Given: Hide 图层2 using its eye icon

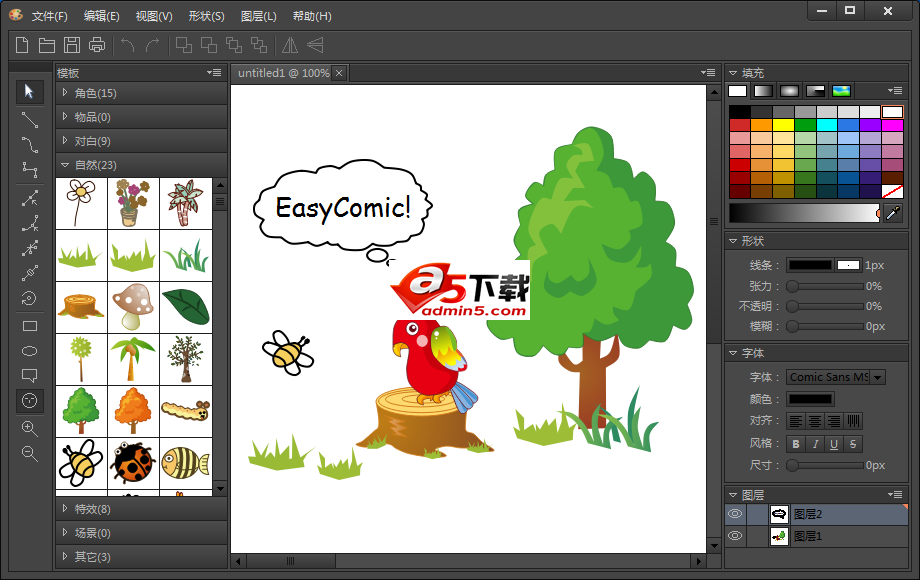Looking at the screenshot, I should pos(735,514).
